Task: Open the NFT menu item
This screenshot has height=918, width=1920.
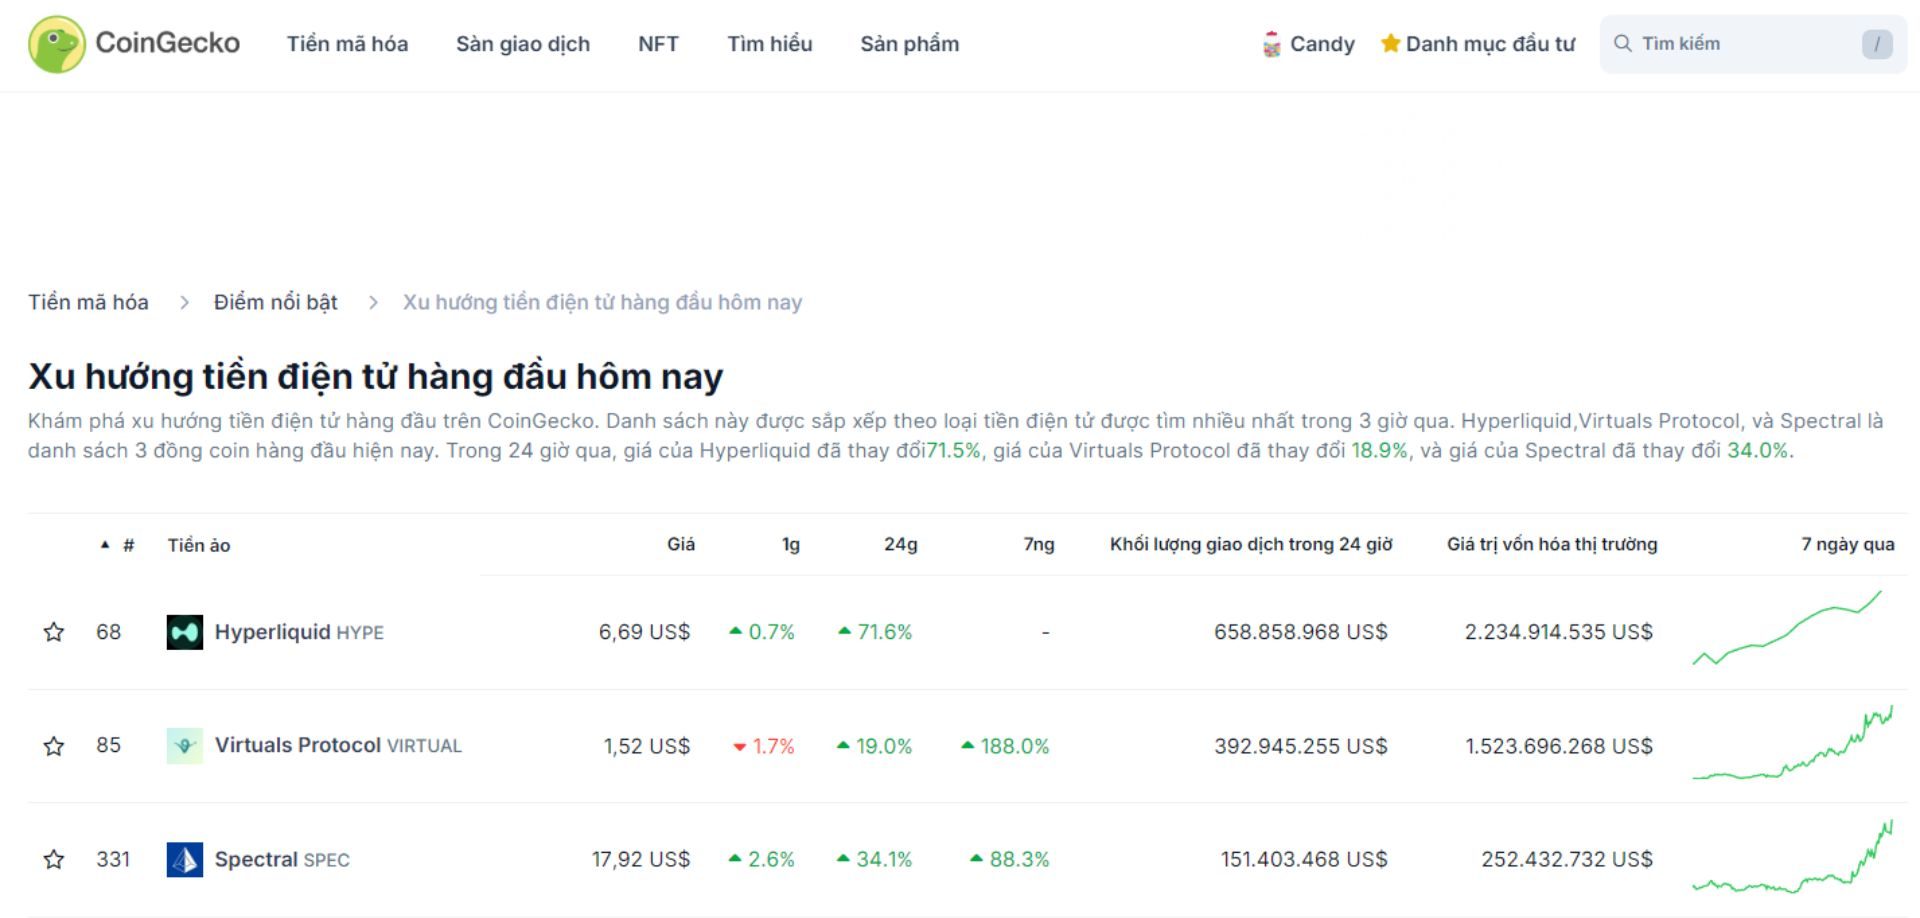Action: point(658,43)
